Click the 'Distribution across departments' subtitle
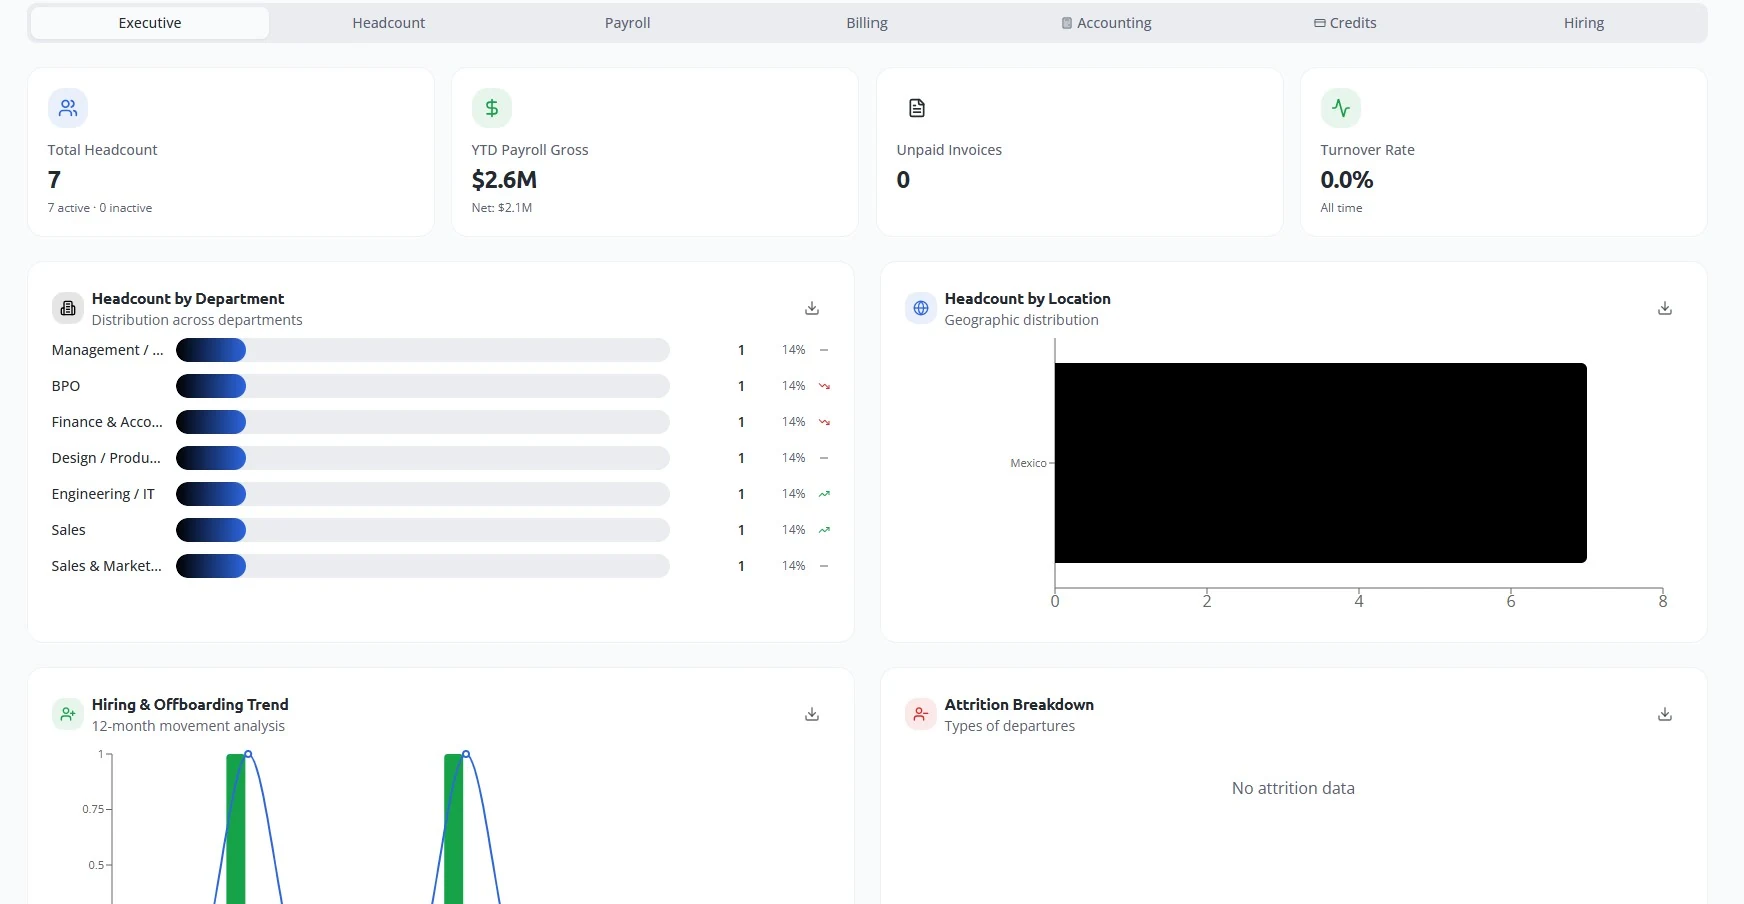Screen dimensions: 1744x904 click(x=197, y=320)
